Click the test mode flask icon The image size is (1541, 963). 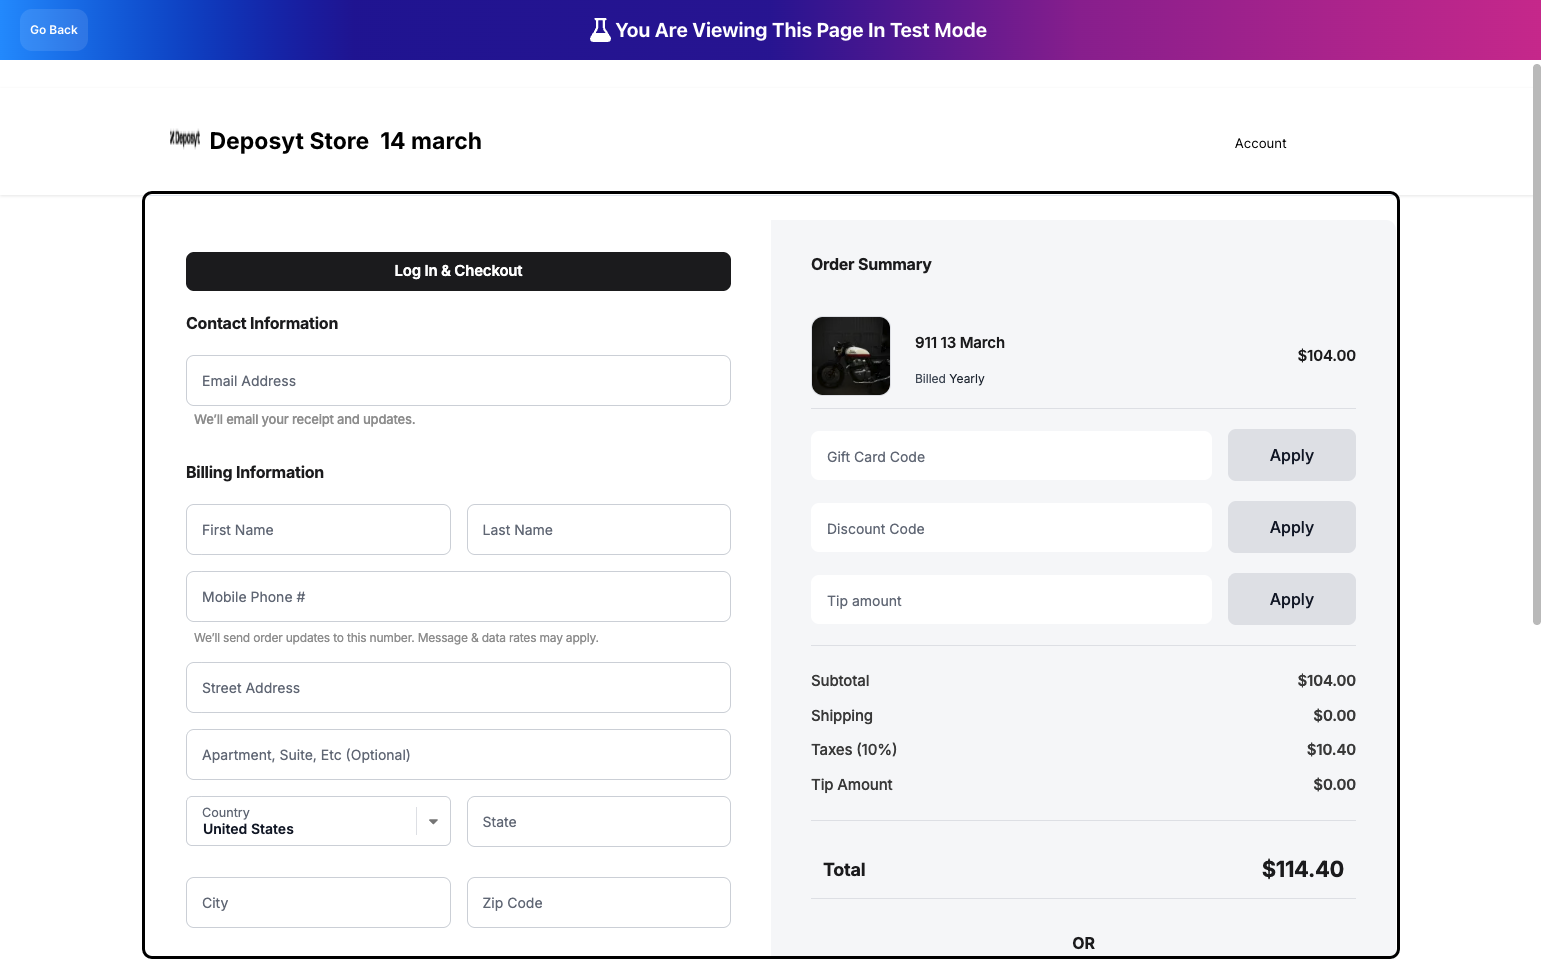[600, 30]
